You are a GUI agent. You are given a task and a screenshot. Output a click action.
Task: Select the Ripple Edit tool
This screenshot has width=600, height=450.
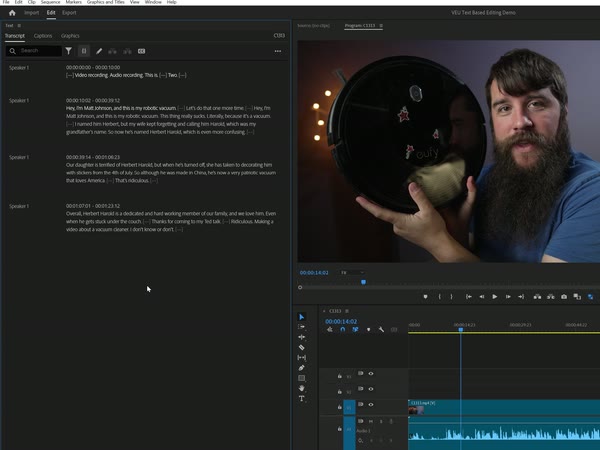pos(302,337)
